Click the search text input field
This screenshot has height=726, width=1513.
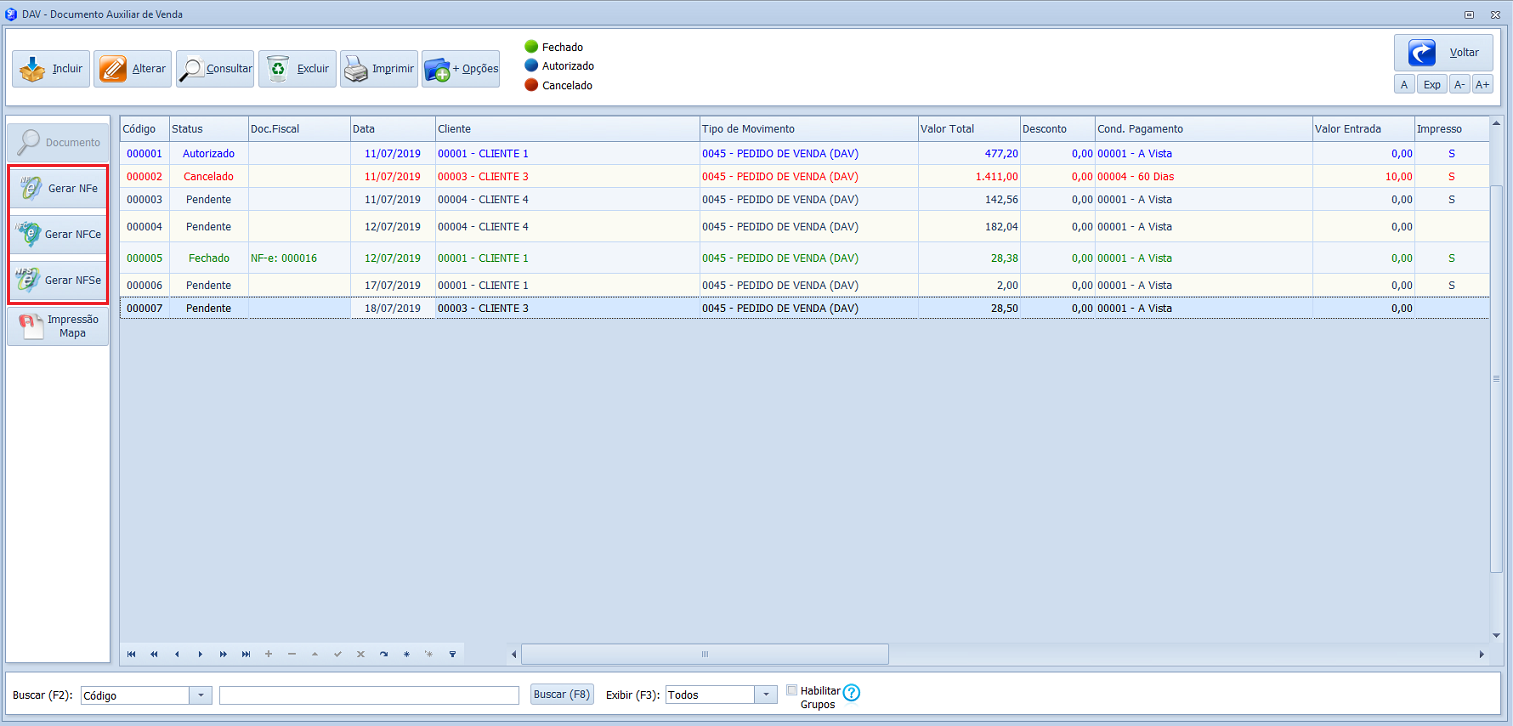pyautogui.click(x=369, y=695)
